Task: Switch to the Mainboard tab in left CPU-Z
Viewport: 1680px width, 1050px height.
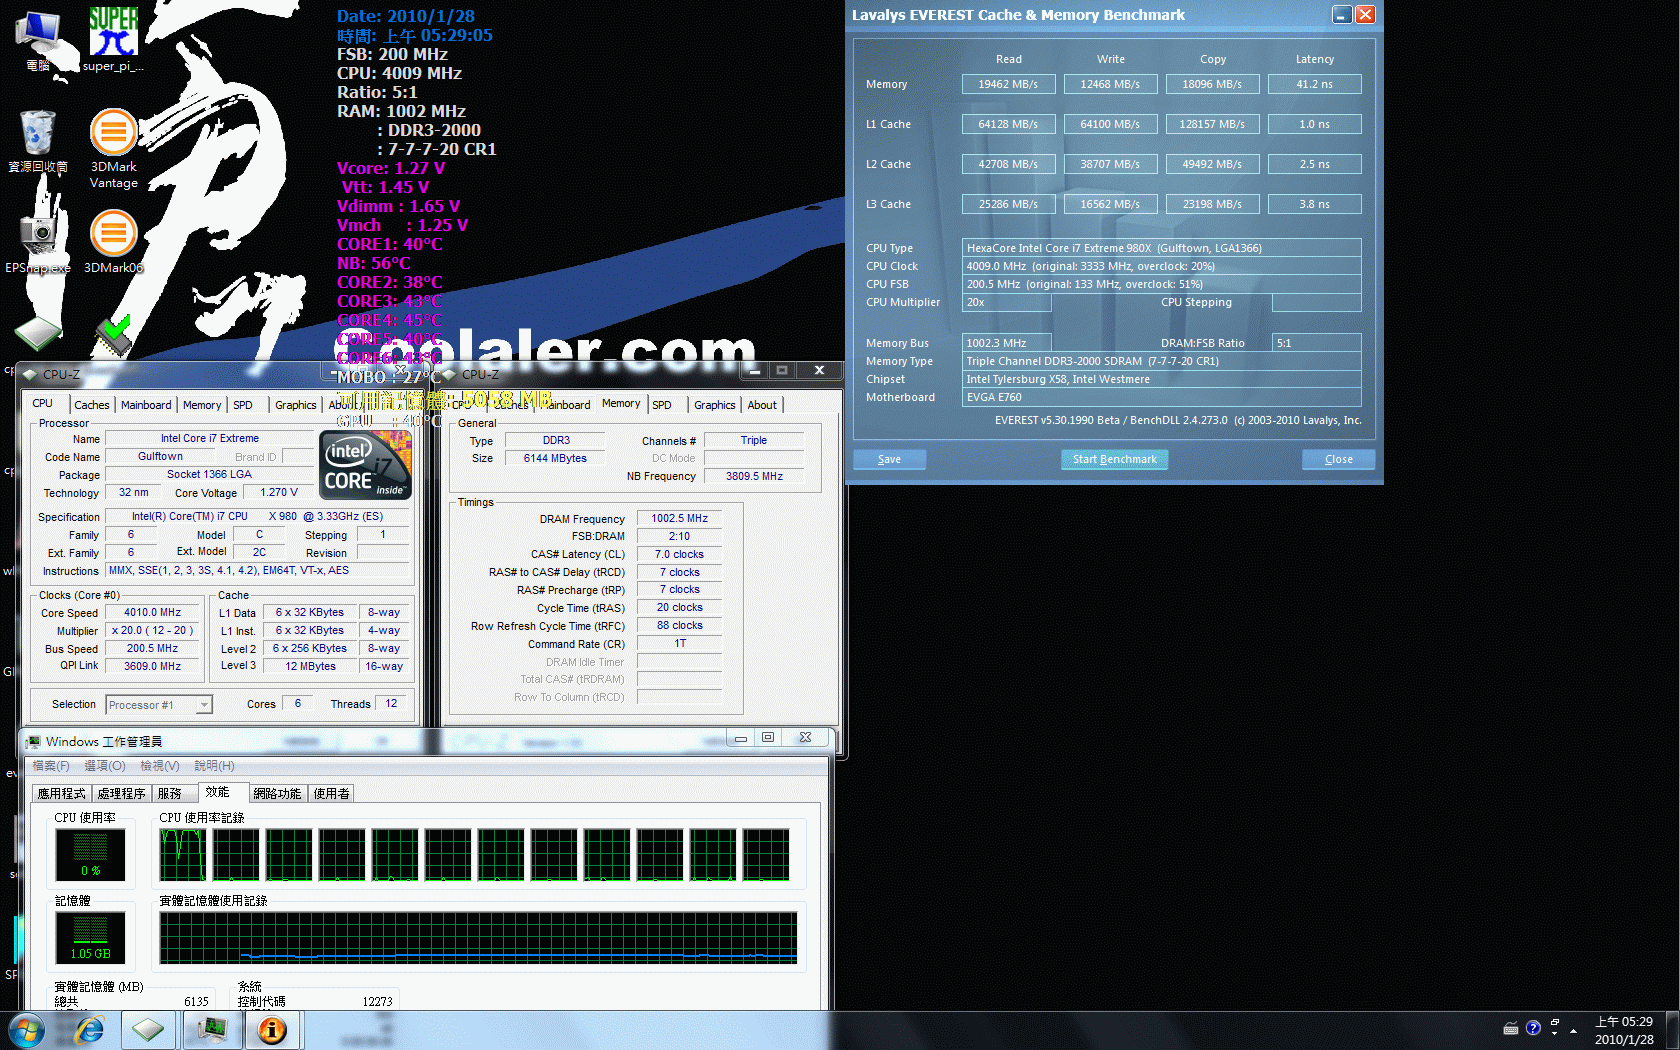Action: pyautogui.click(x=146, y=405)
